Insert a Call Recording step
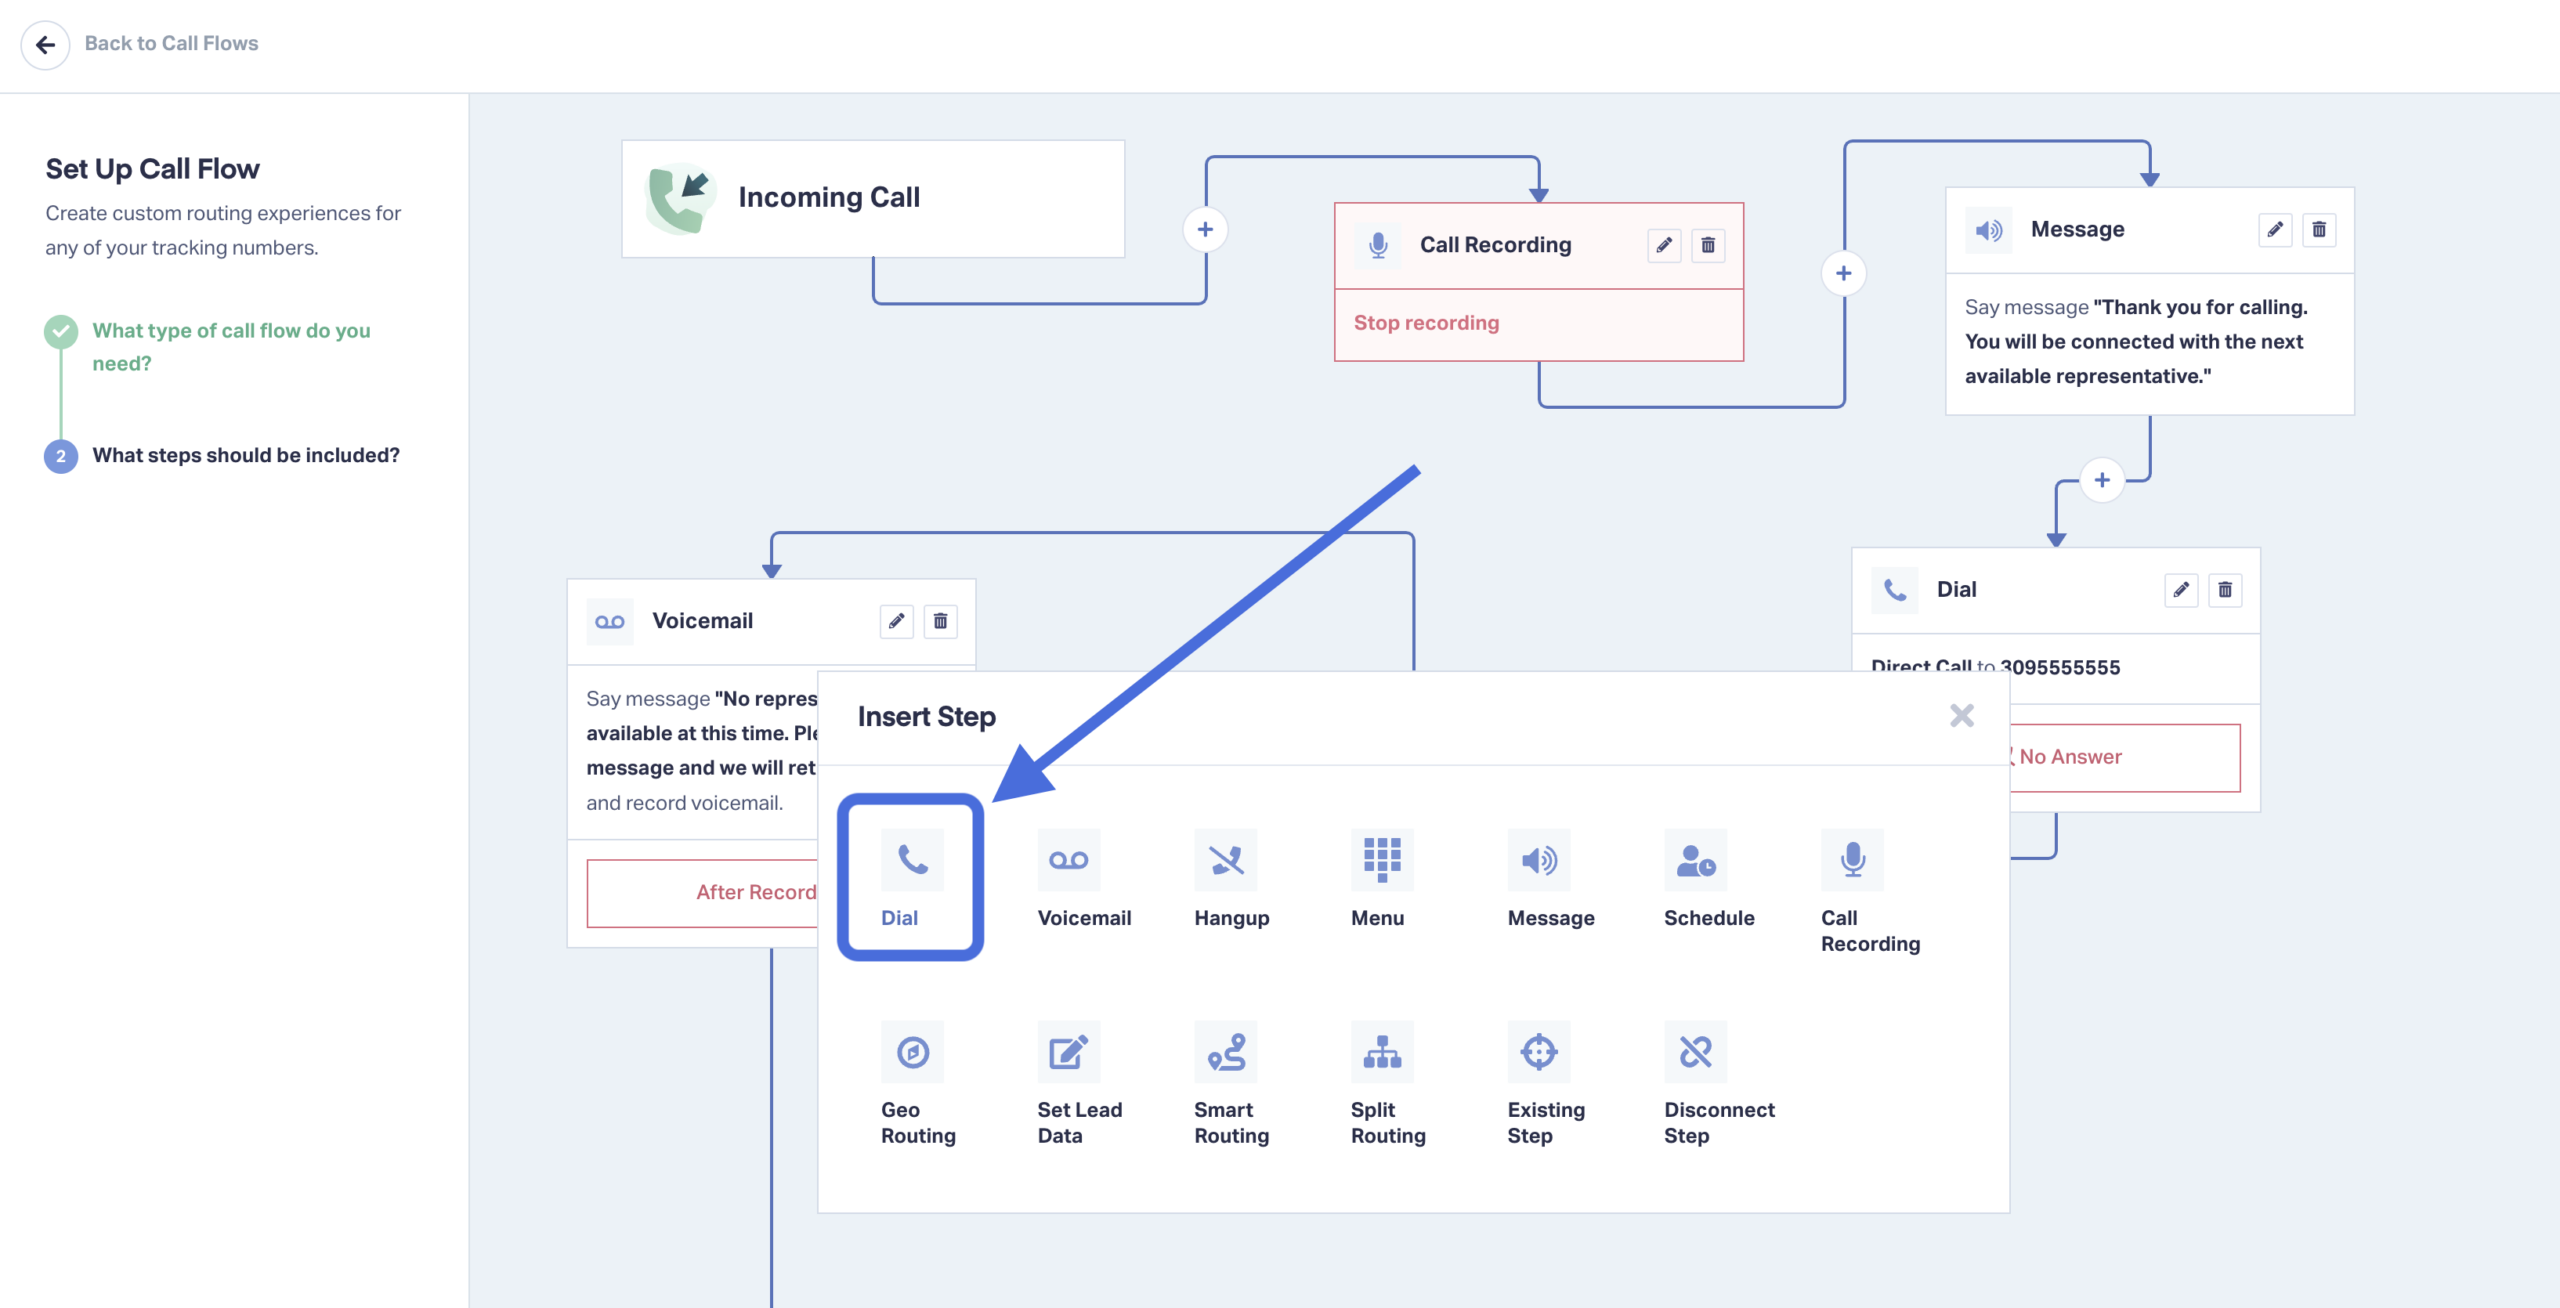Image resolution: width=2560 pixels, height=1308 pixels. 1870,892
